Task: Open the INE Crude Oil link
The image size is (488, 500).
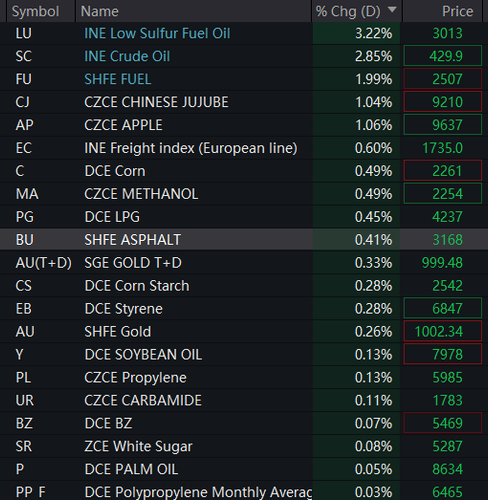Action: tap(127, 56)
